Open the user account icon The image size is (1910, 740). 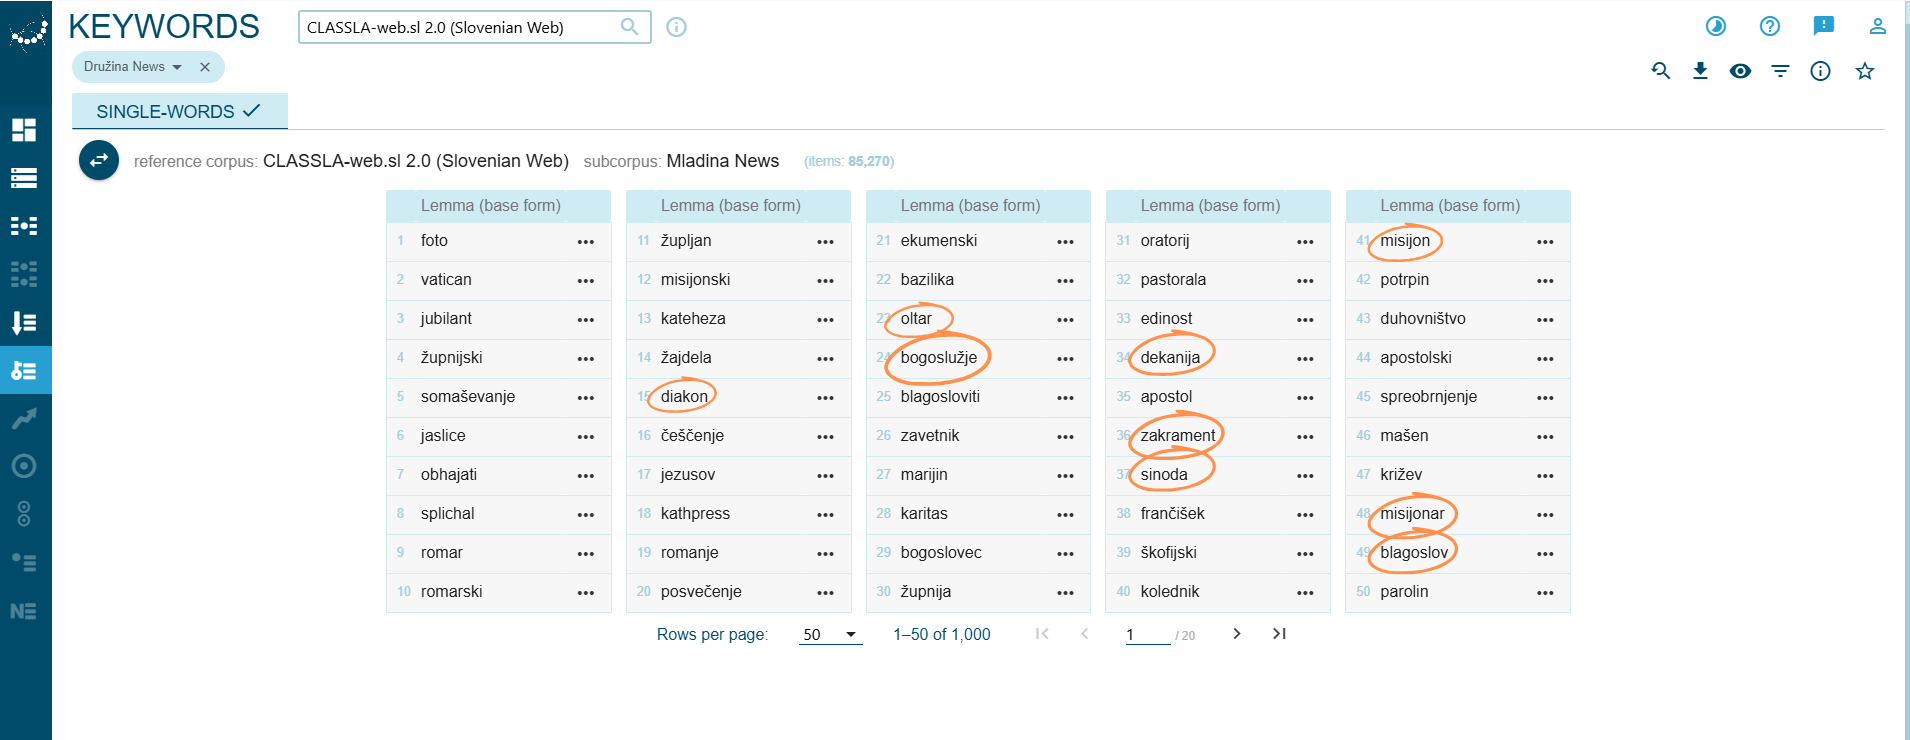click(1878, 26)
